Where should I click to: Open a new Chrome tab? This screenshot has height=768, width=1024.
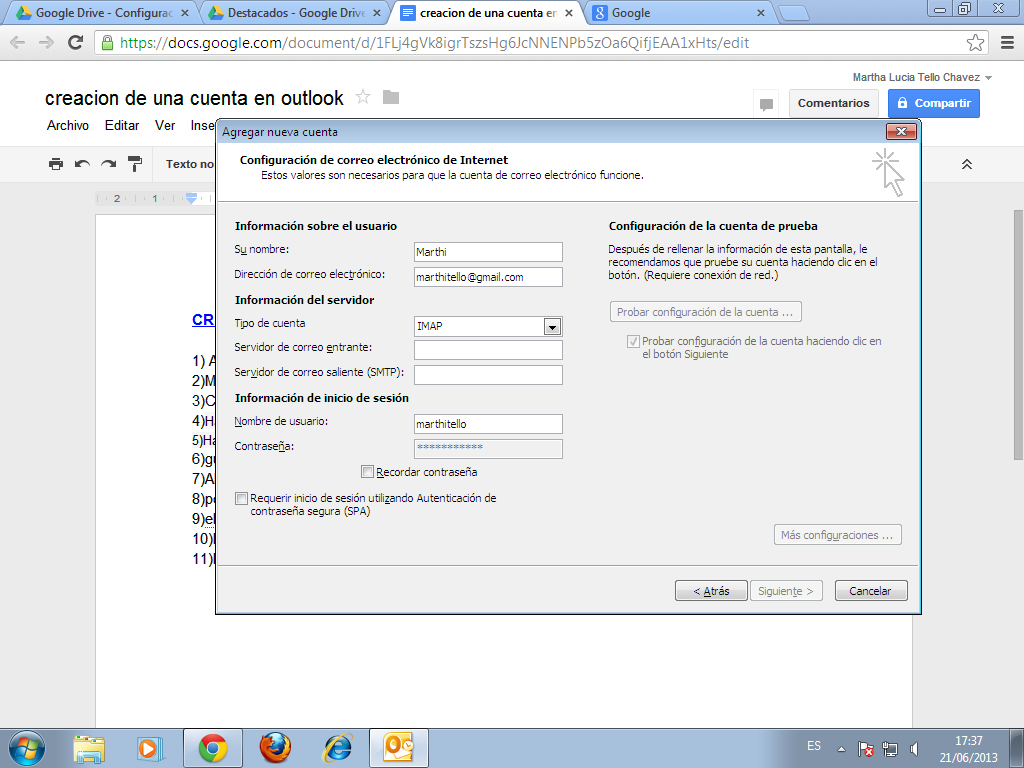tap(794, 13)
